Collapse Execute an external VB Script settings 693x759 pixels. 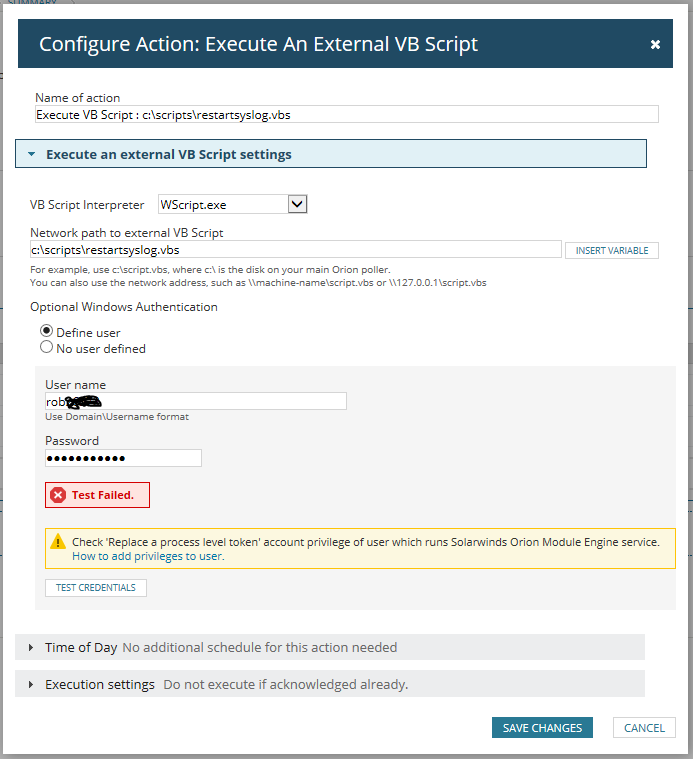[31, 155]
